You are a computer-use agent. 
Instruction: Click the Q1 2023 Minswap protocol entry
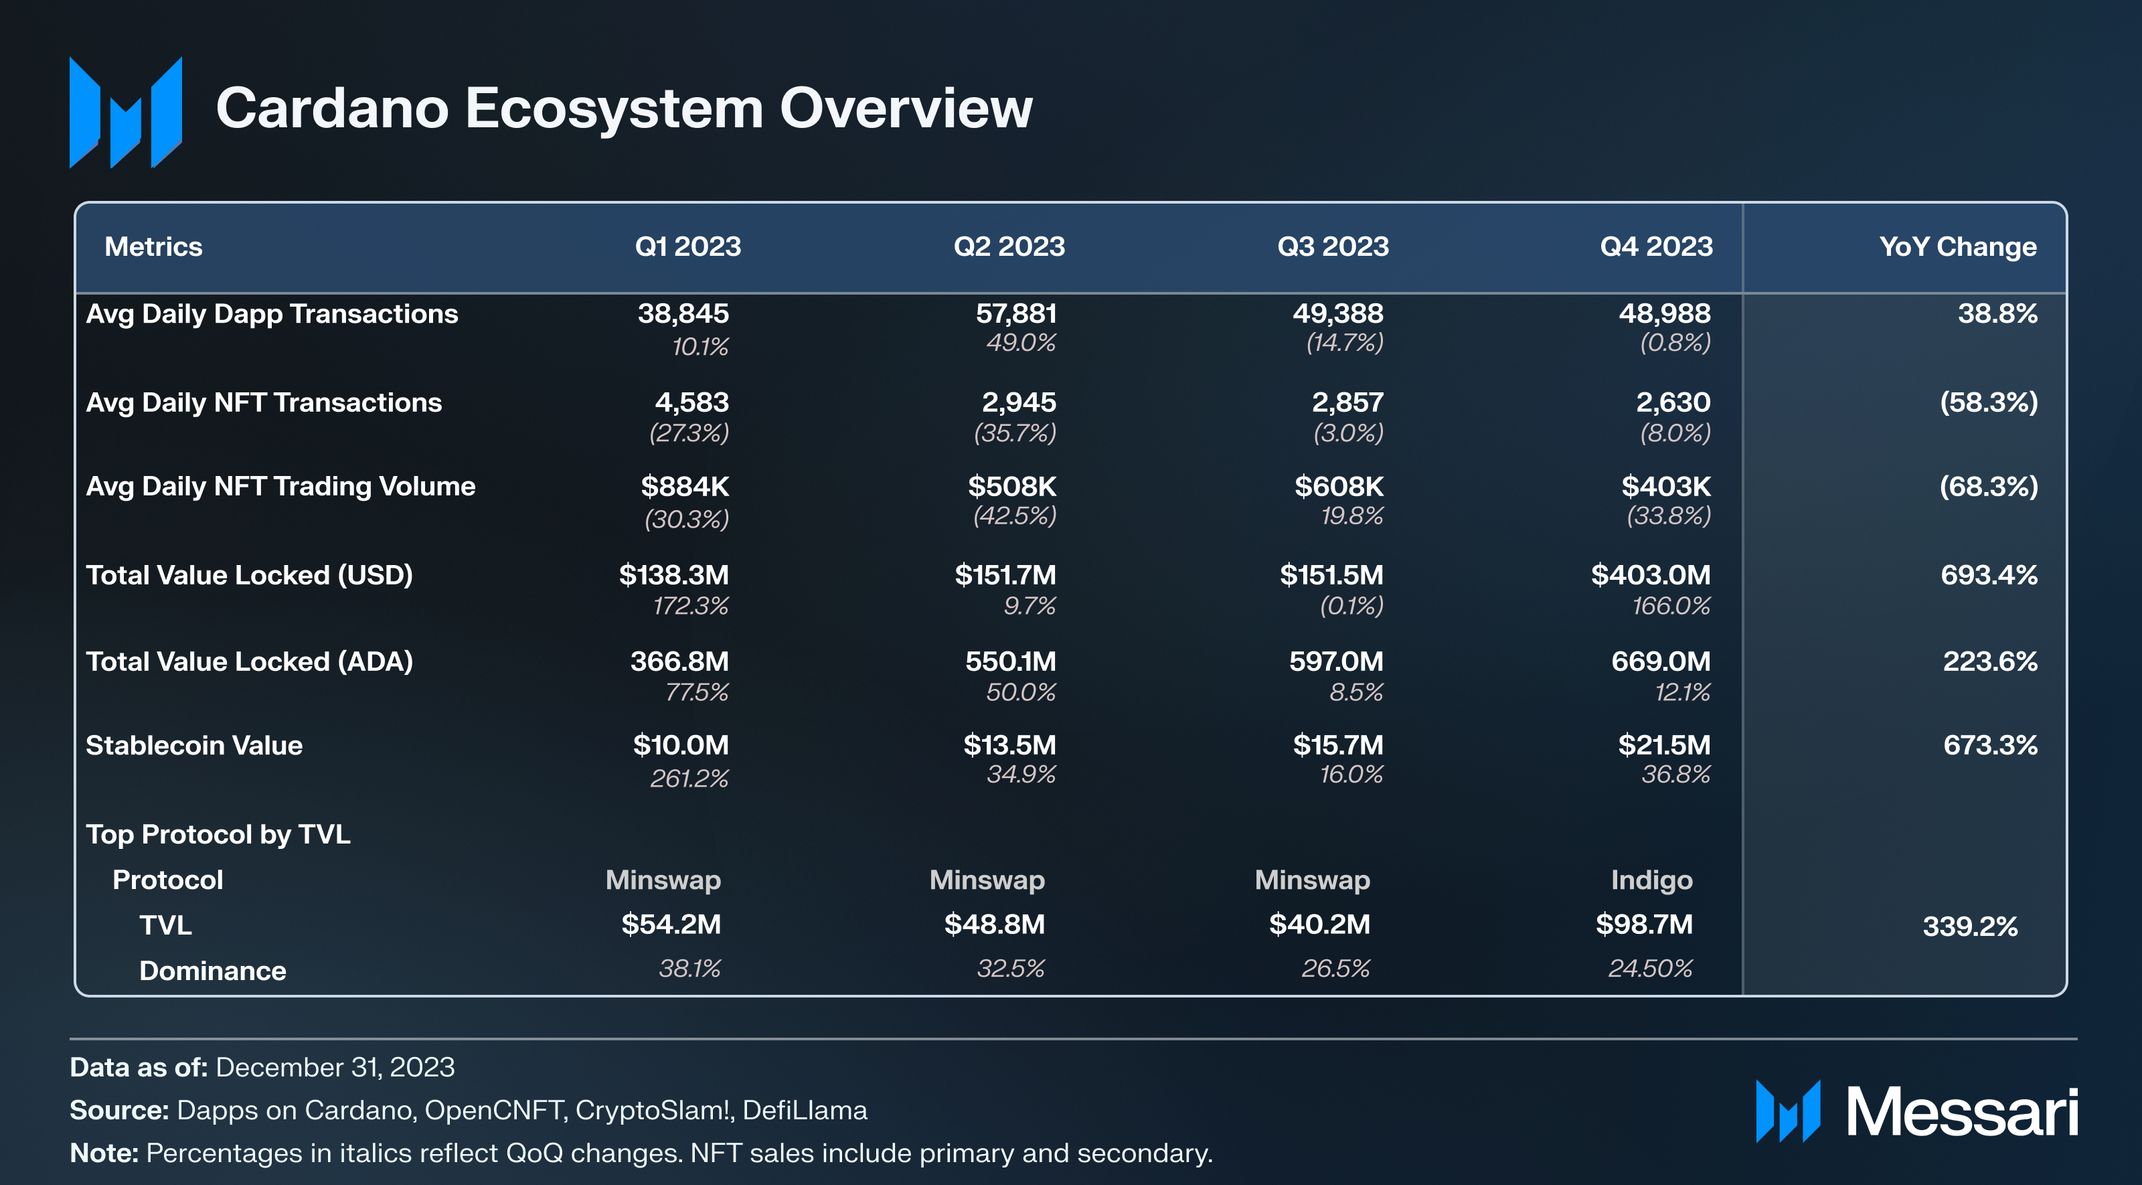pos(662,880)
